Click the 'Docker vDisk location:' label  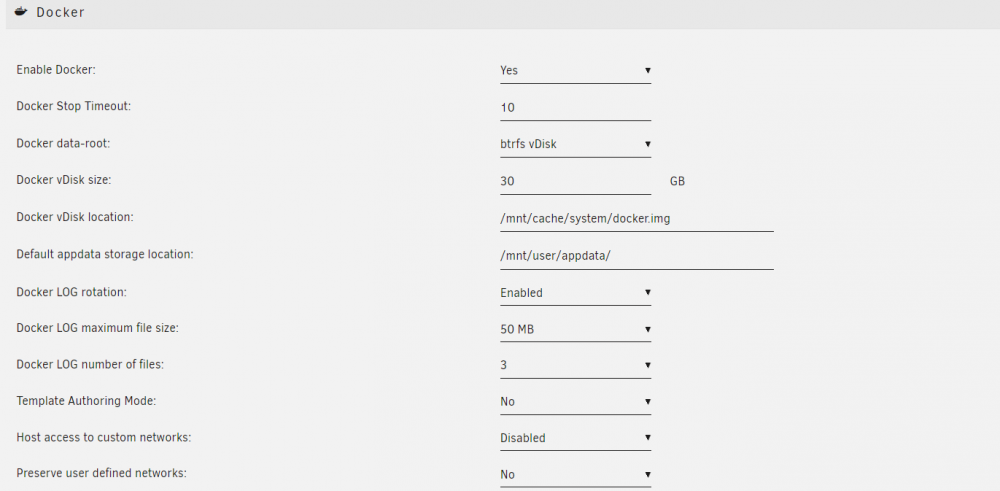point(75,217)
